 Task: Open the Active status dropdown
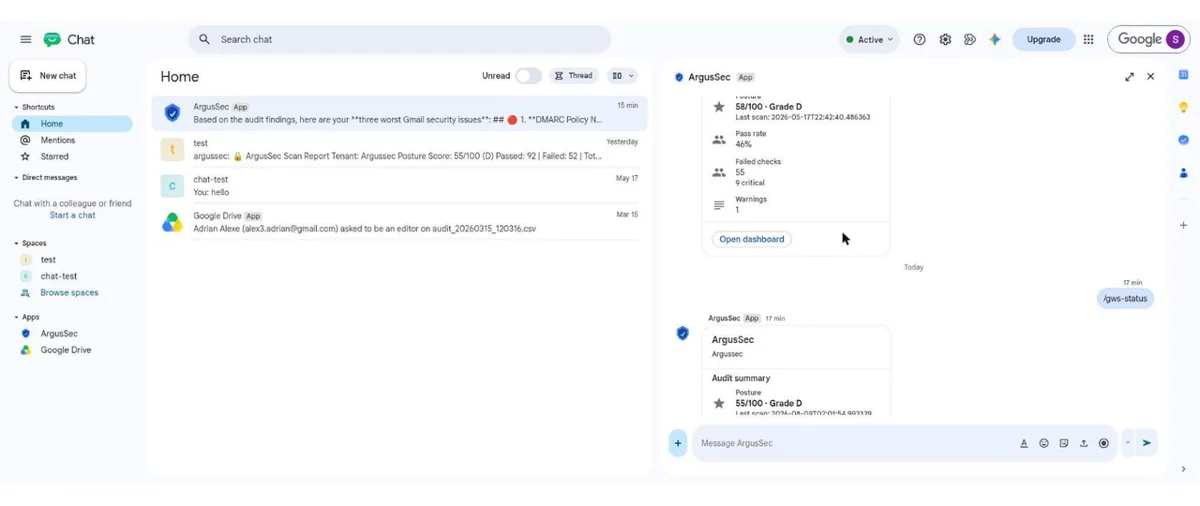pyautogui.click(x=869, y=40)
